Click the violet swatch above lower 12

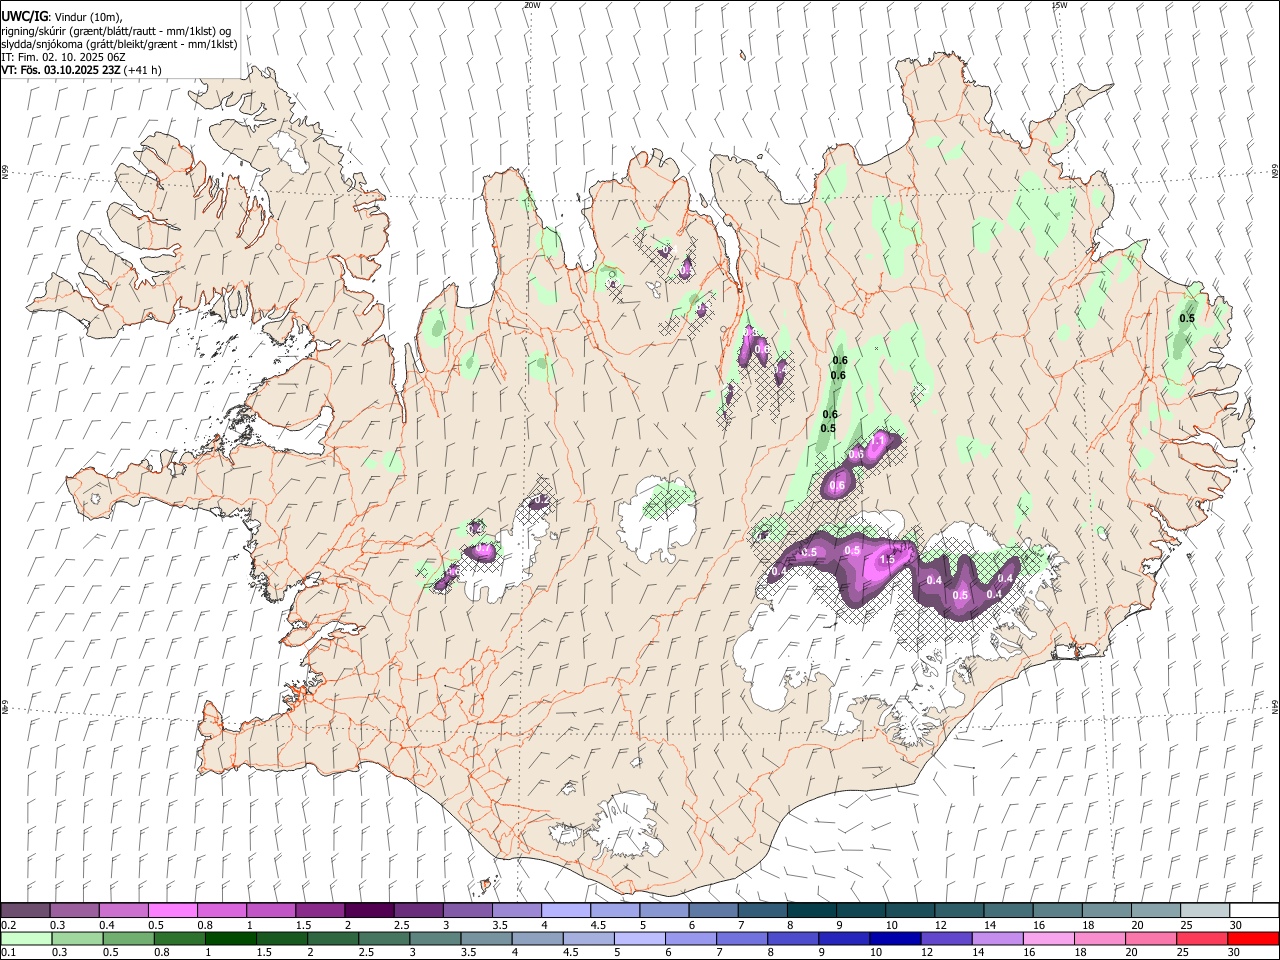946,938
